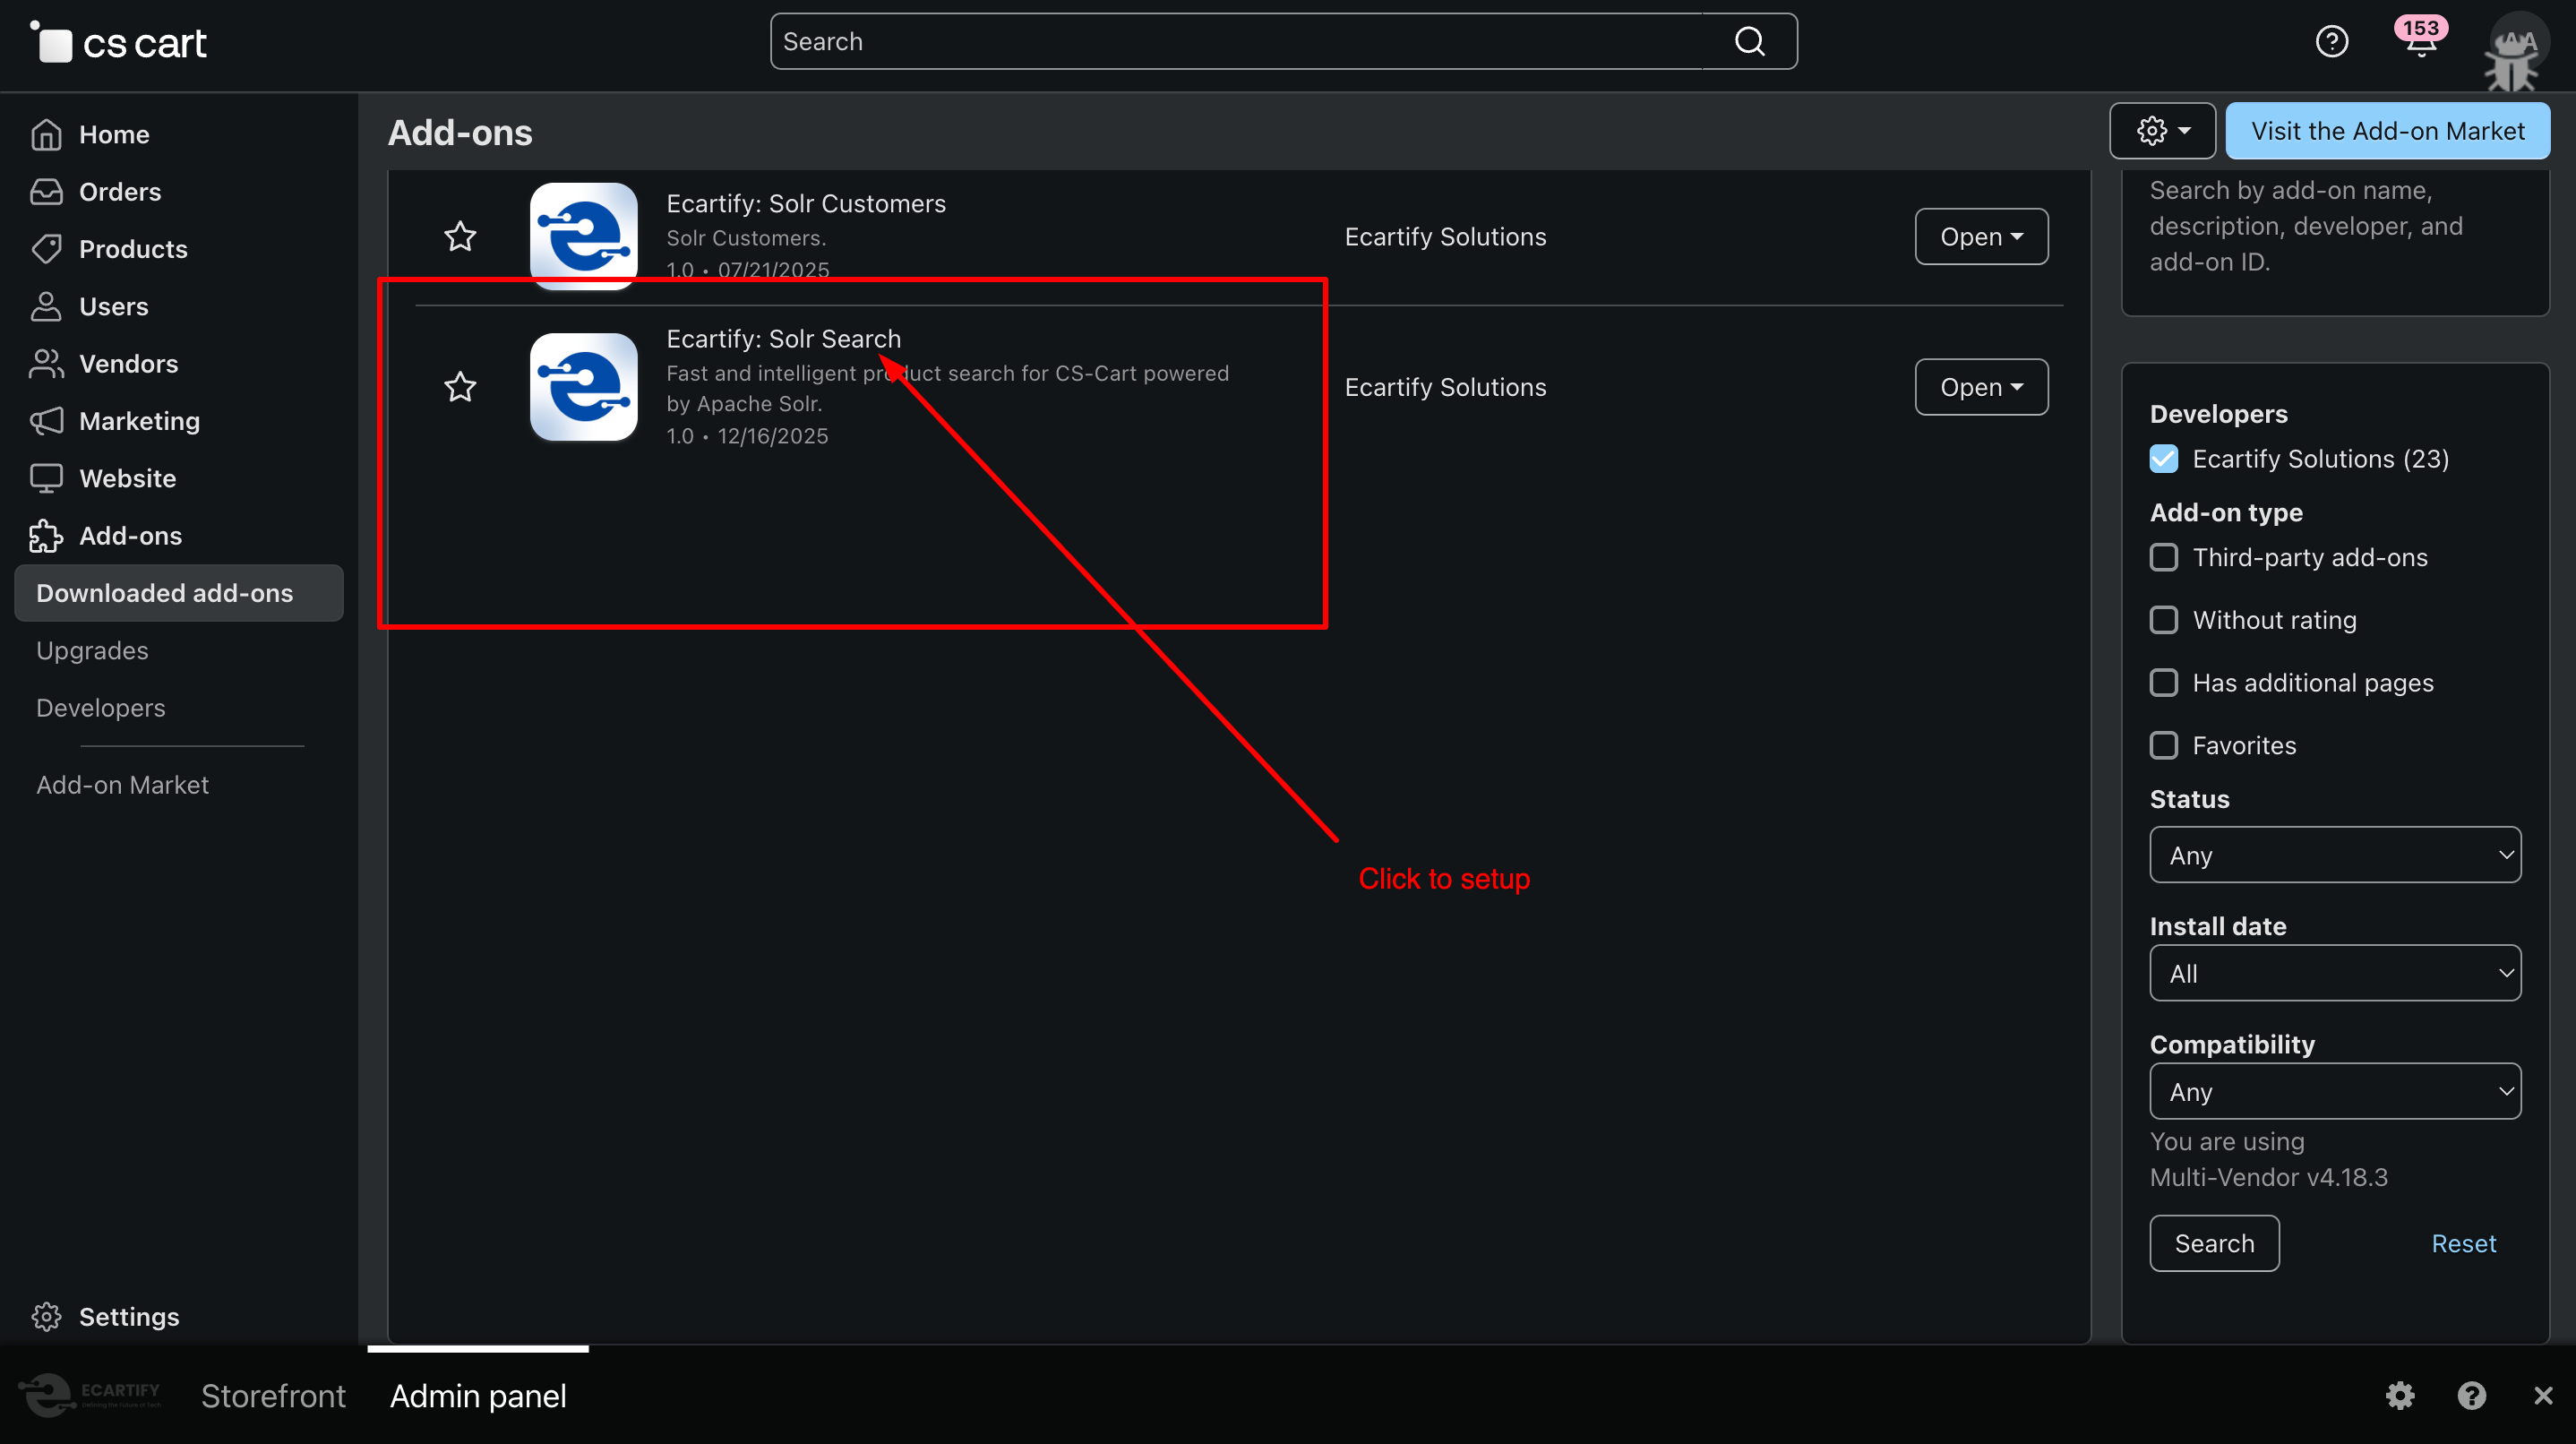2576x1444 pixels.
Task: Open the Products menu
Action: 132,249
